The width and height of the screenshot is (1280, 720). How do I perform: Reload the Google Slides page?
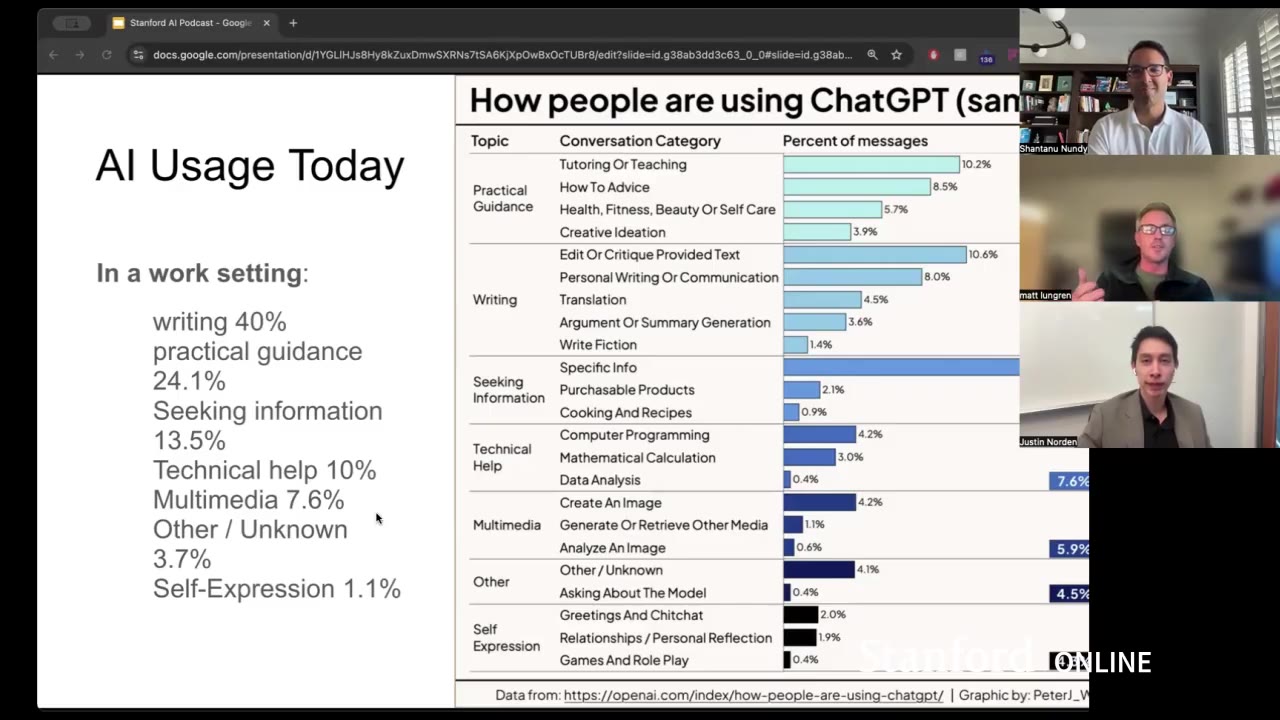pyautogui.click(x=106, y=55)
